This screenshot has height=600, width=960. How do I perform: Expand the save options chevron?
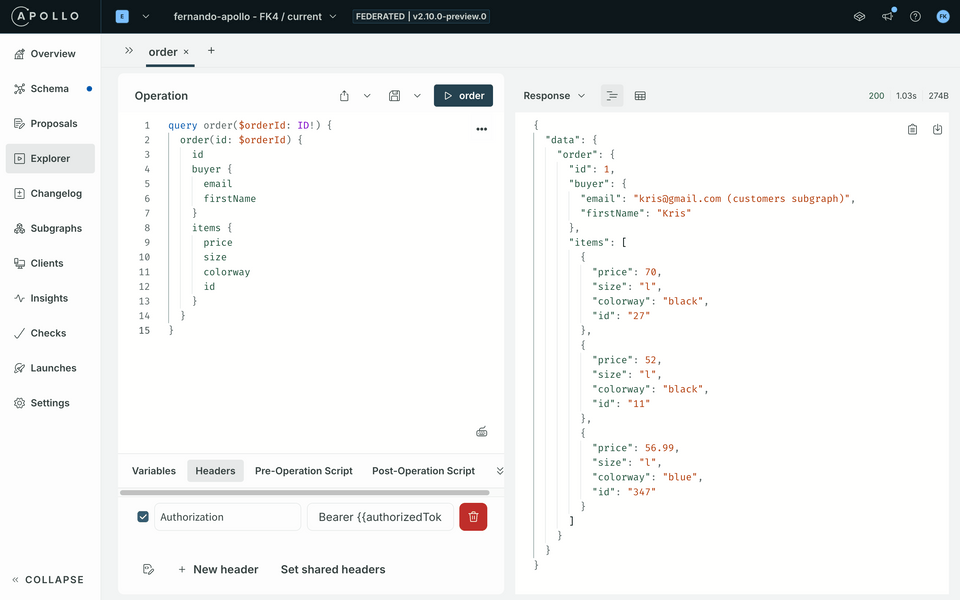(x=417, y=96)
